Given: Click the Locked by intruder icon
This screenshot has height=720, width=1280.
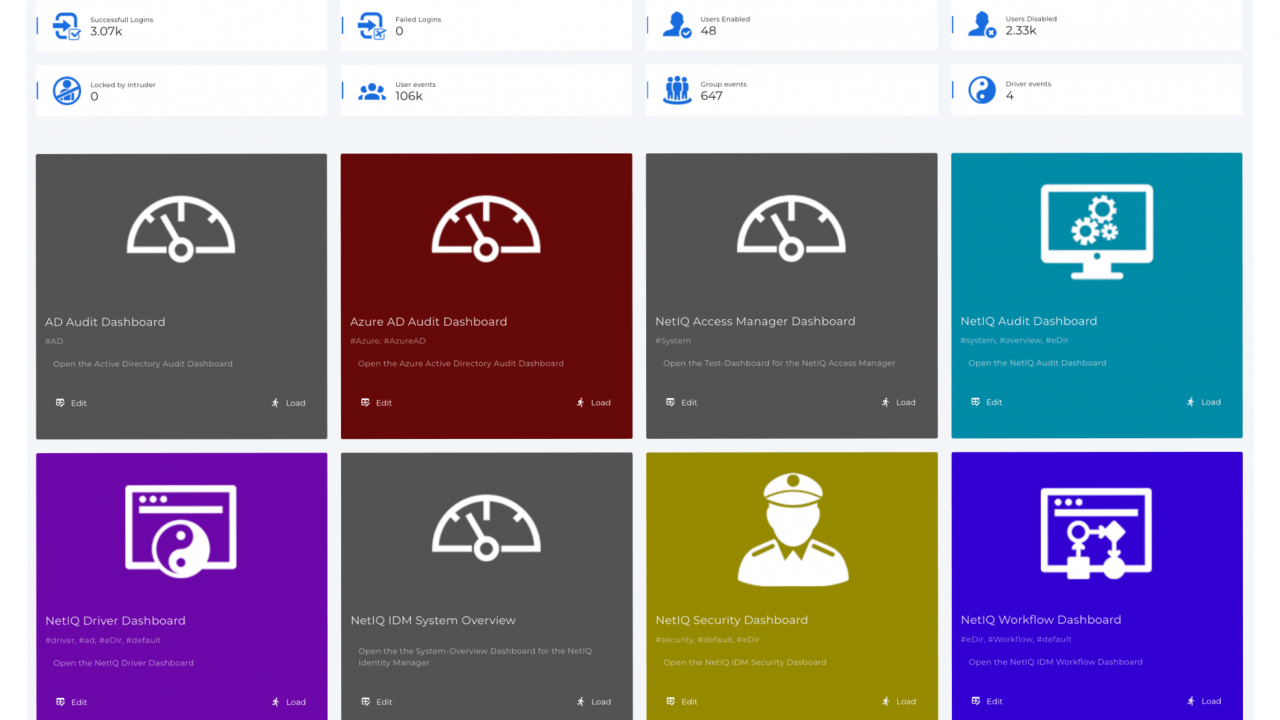Looking at the screenshot, I should 67,91.
